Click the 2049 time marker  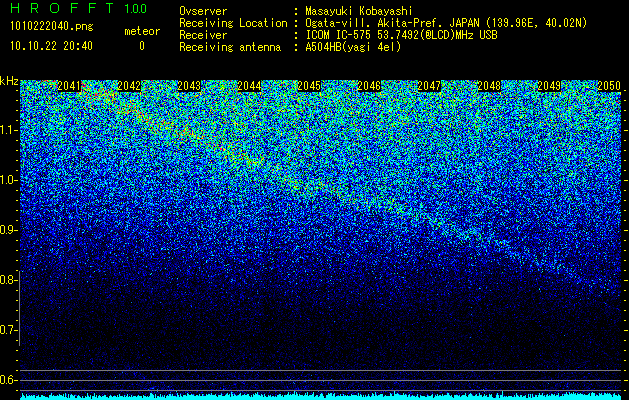(549, 86)
